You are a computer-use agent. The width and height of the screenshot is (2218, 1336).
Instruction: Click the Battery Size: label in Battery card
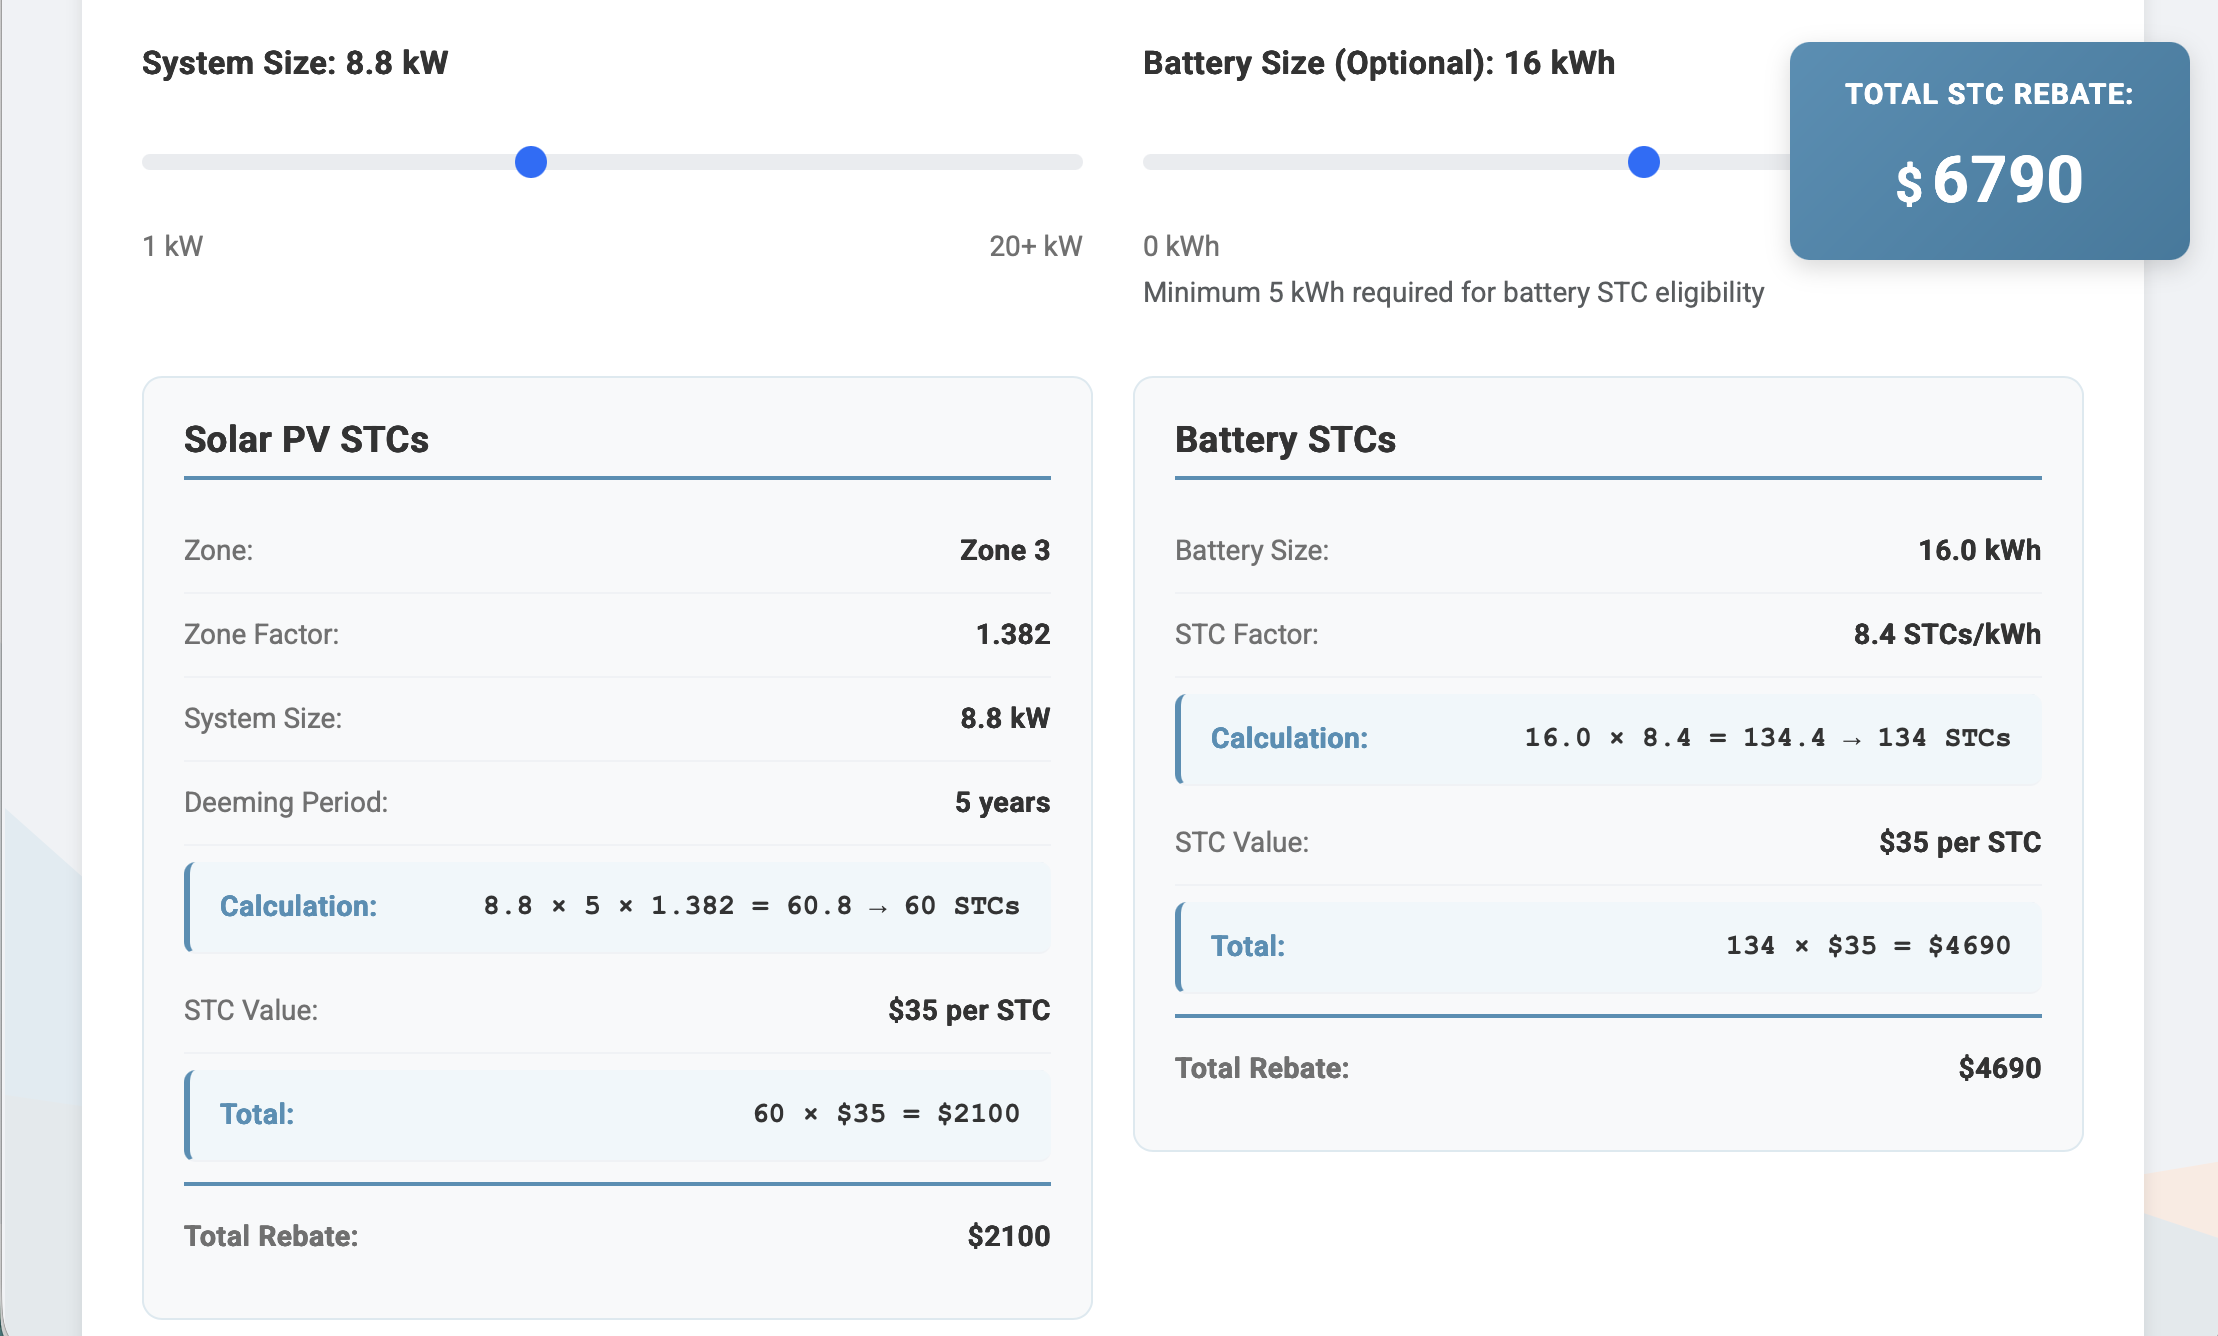(1252, 550)
